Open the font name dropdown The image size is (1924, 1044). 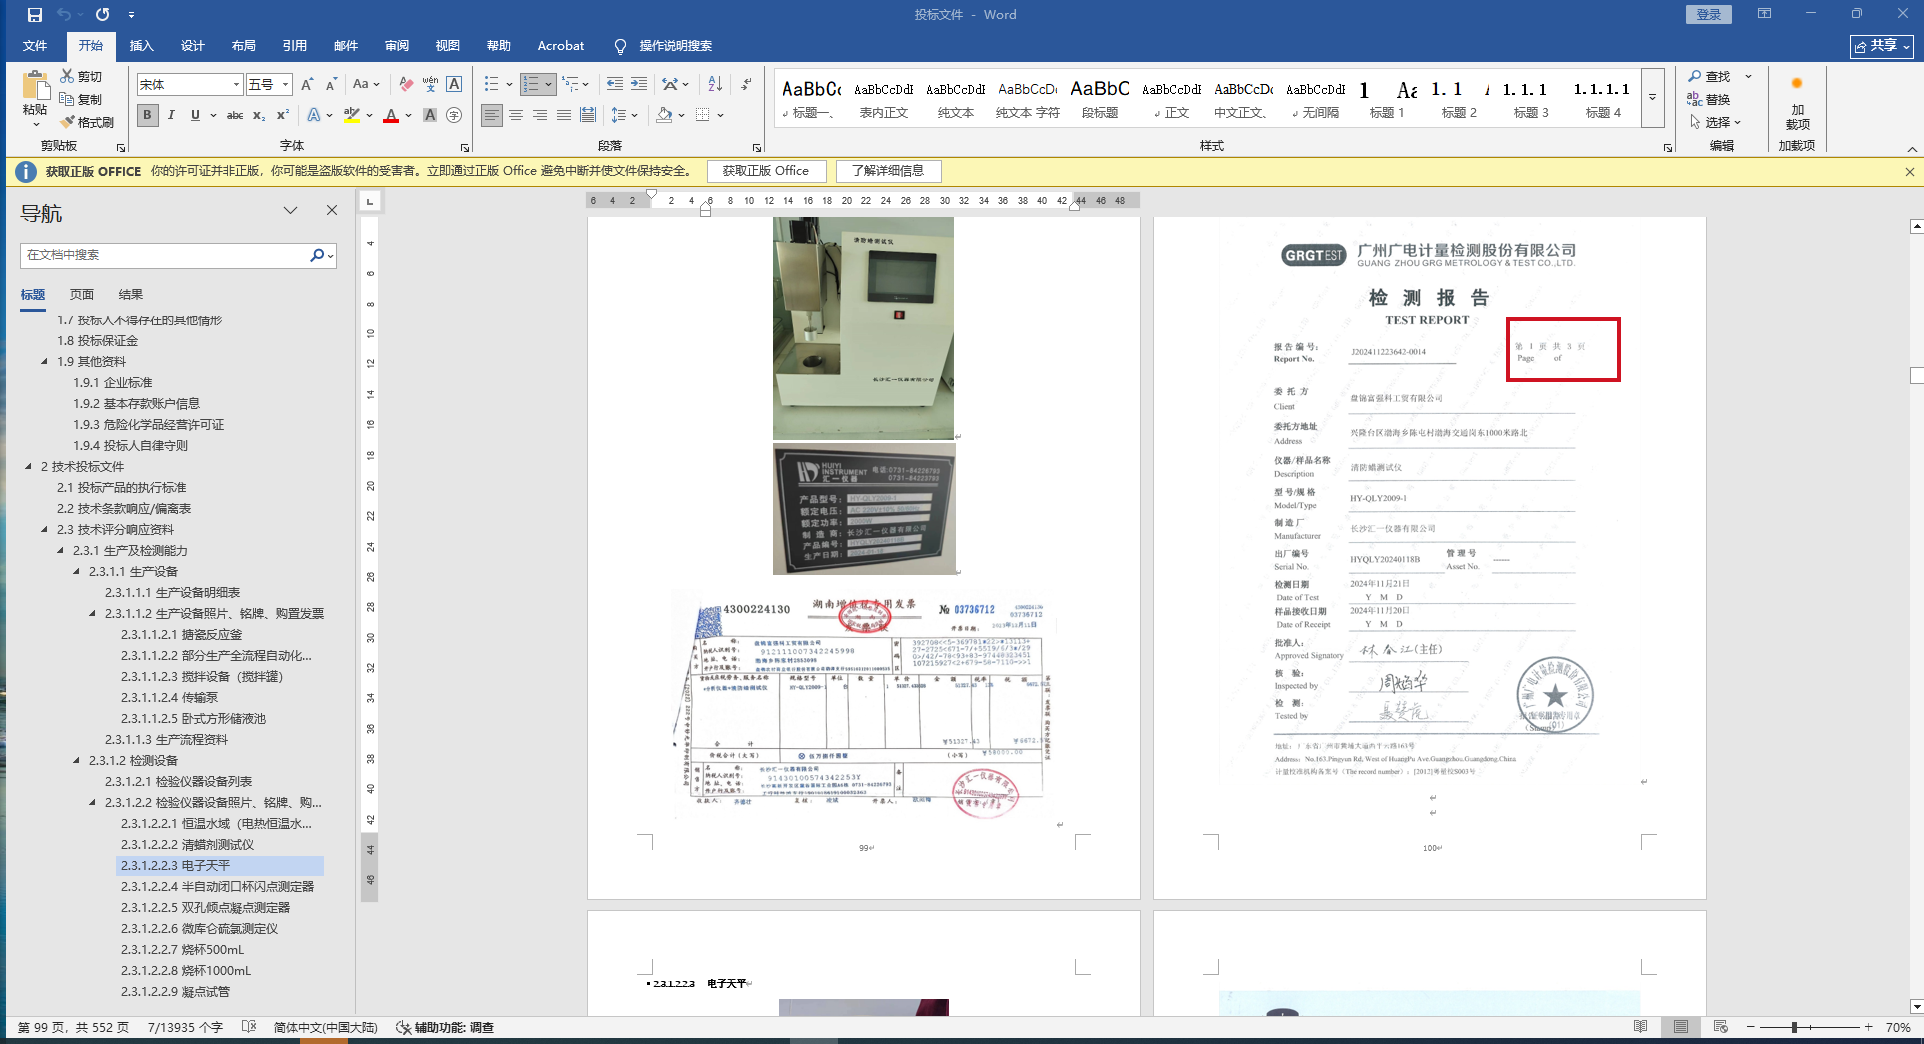pos(236,85)
